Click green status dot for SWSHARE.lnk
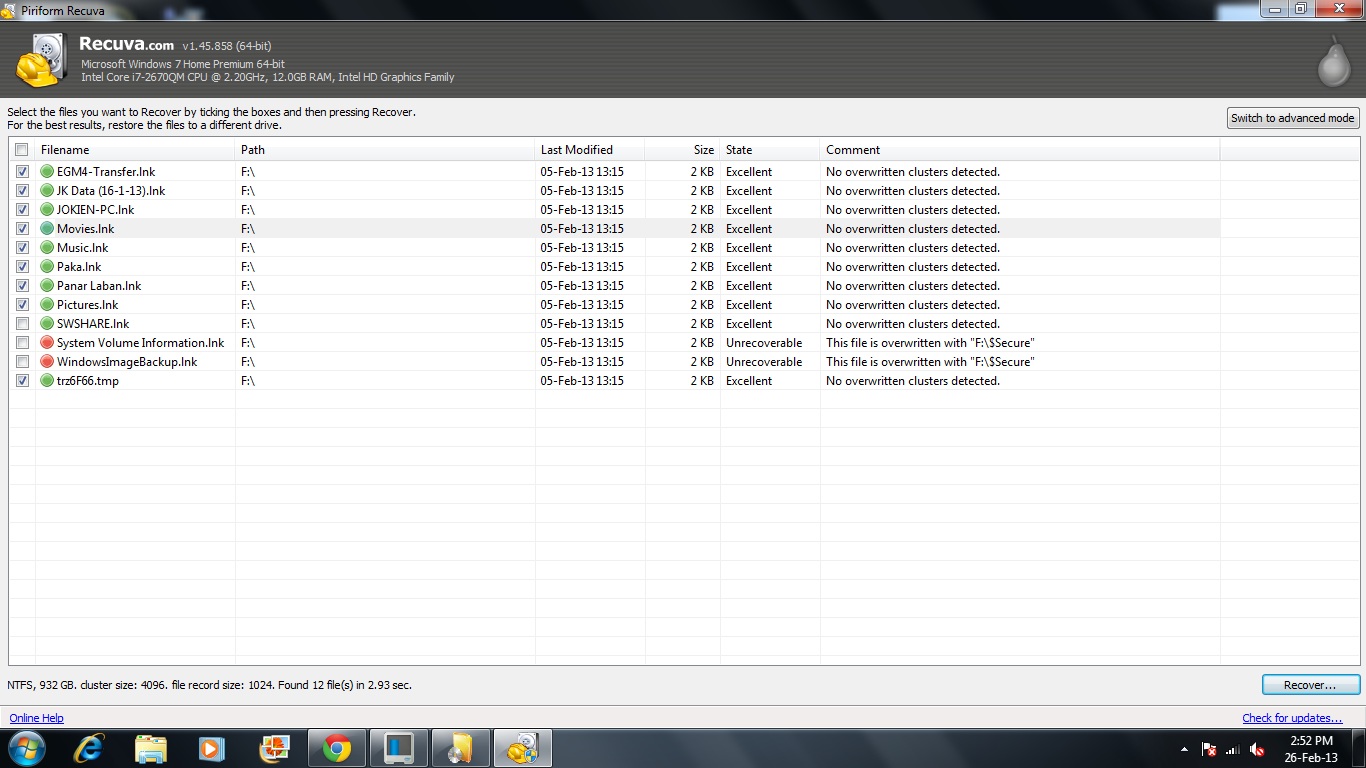The image size is (1366, 768). coord(47,324)
